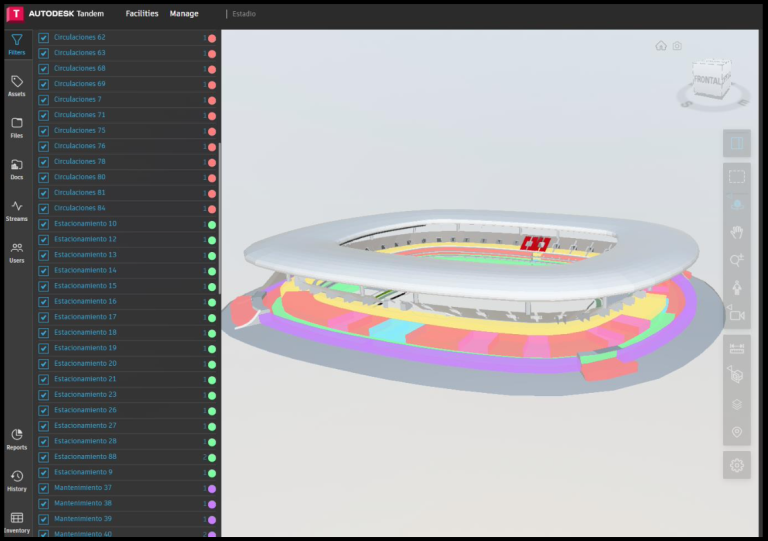Click the Estacionamiento 13 green color dot
The height and width of the screenshot is (541, 768).
pos(212,256)
